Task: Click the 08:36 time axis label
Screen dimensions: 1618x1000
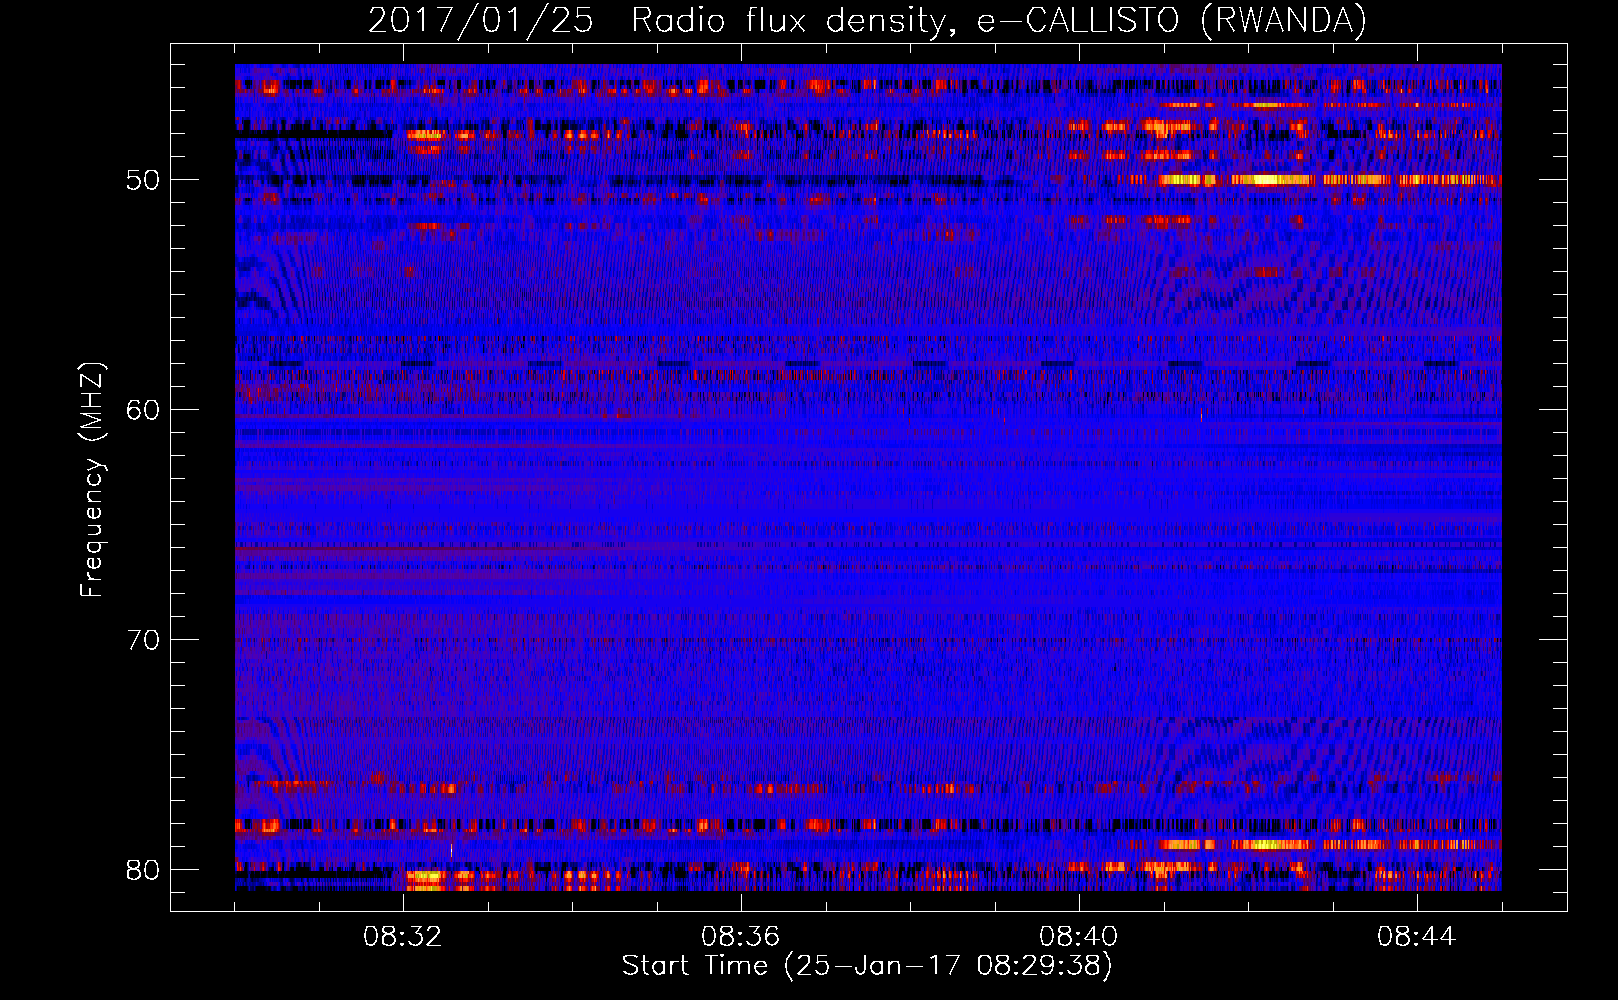Action: [x=741, y=937]
